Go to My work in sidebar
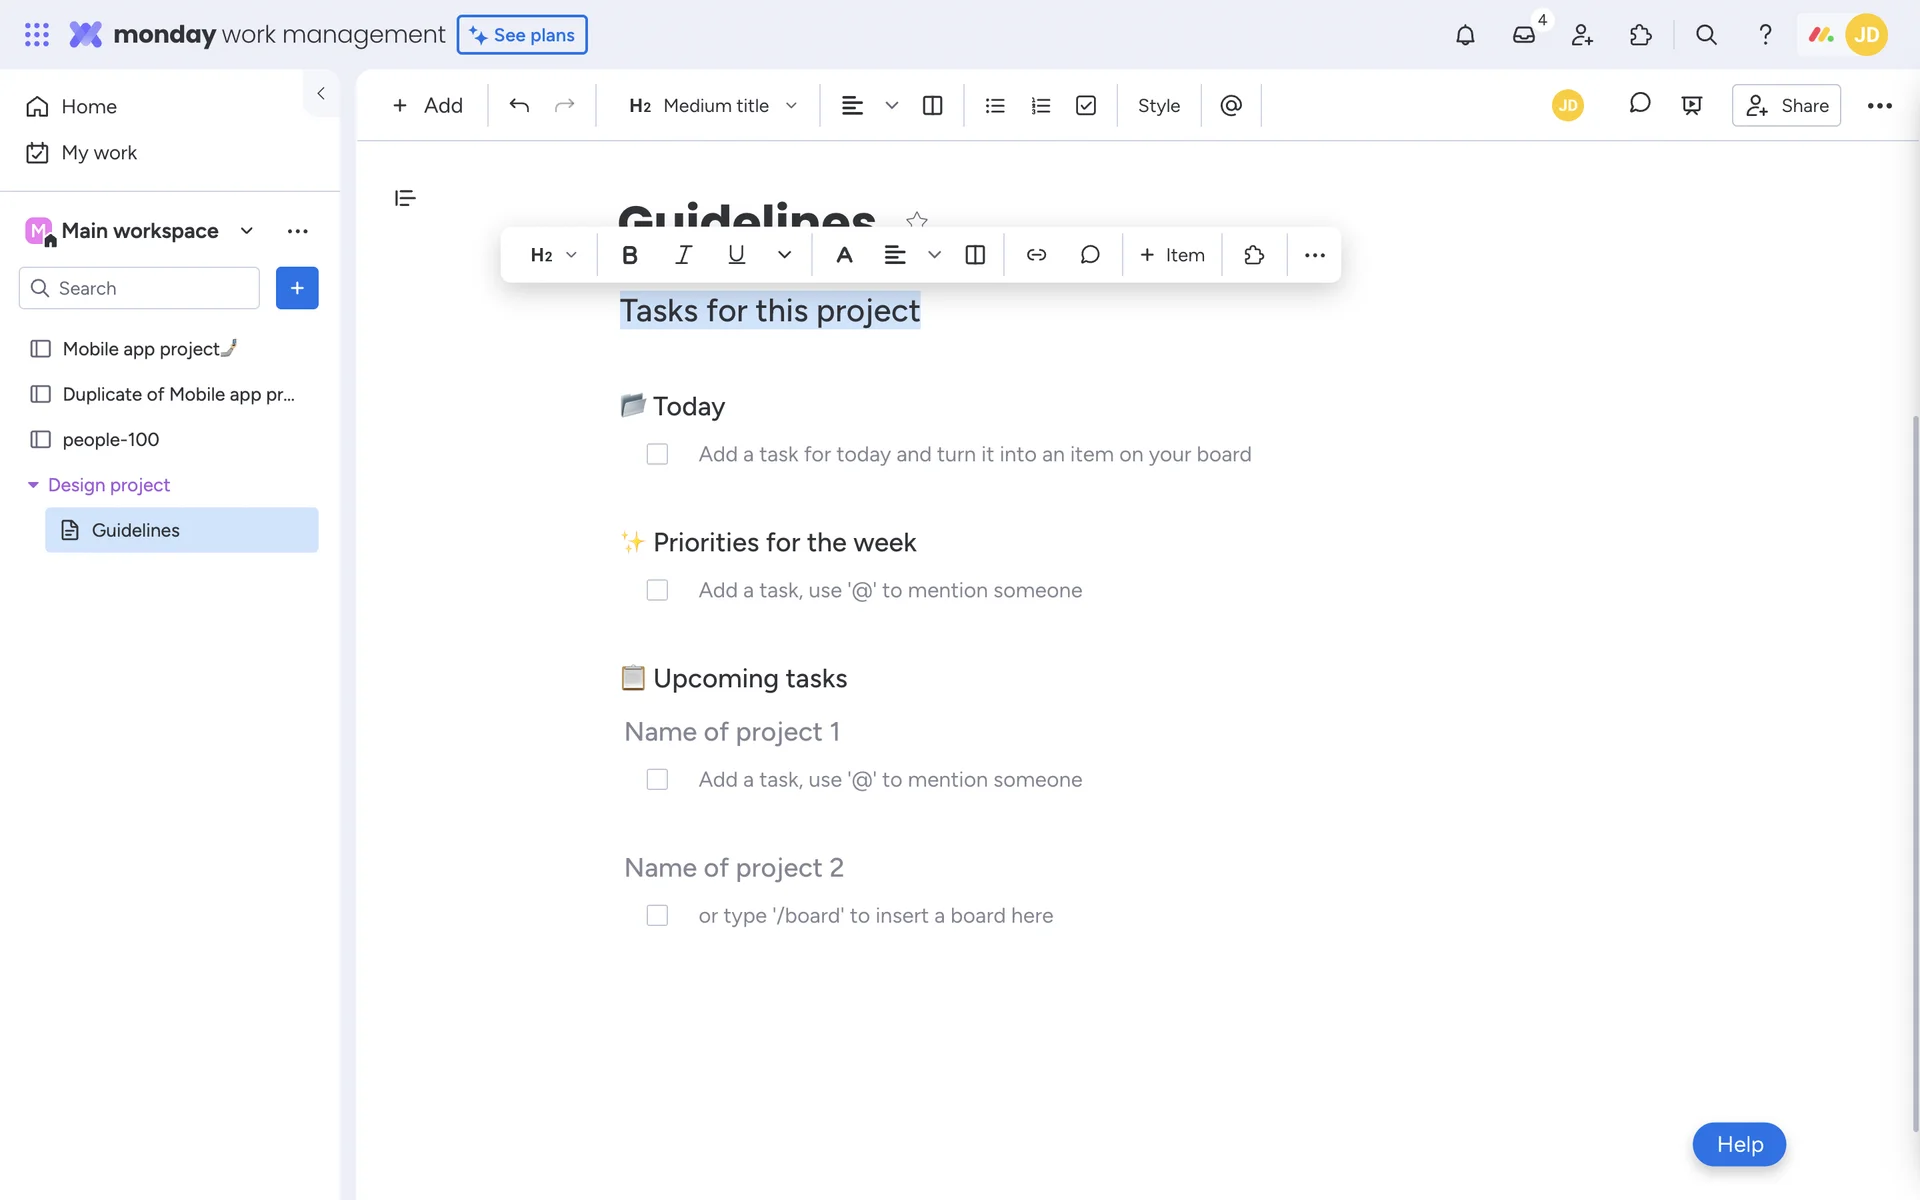Image resolution: width=1920 pixels, height=1200 pixels. 98,153
